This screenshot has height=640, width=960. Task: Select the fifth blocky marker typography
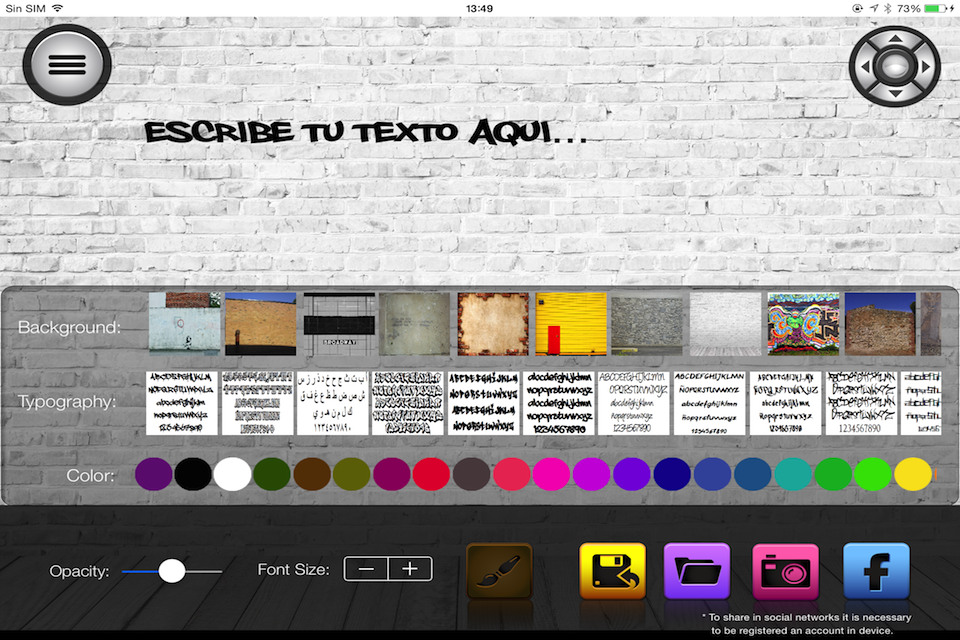coord(484,403)
